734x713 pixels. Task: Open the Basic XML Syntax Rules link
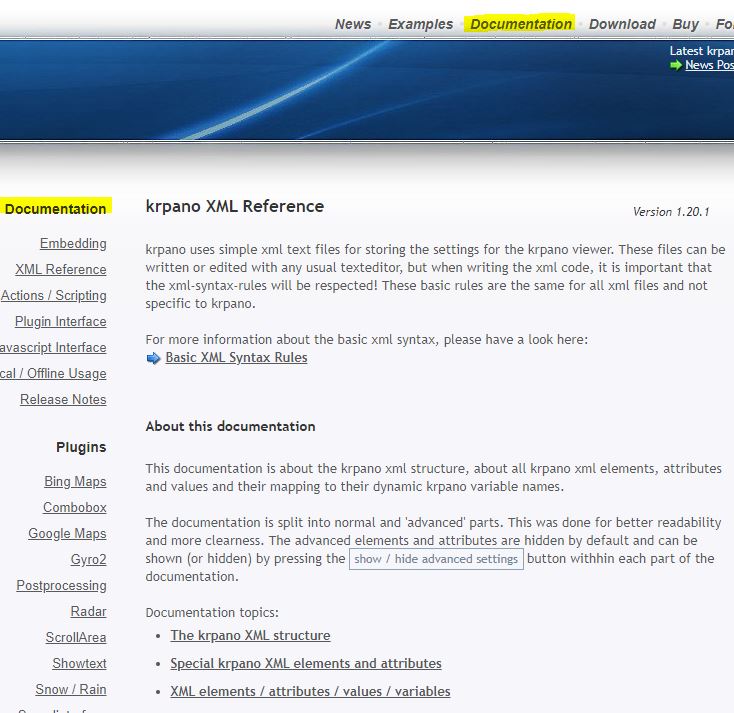pyautogui.click(x=236, y=358)
